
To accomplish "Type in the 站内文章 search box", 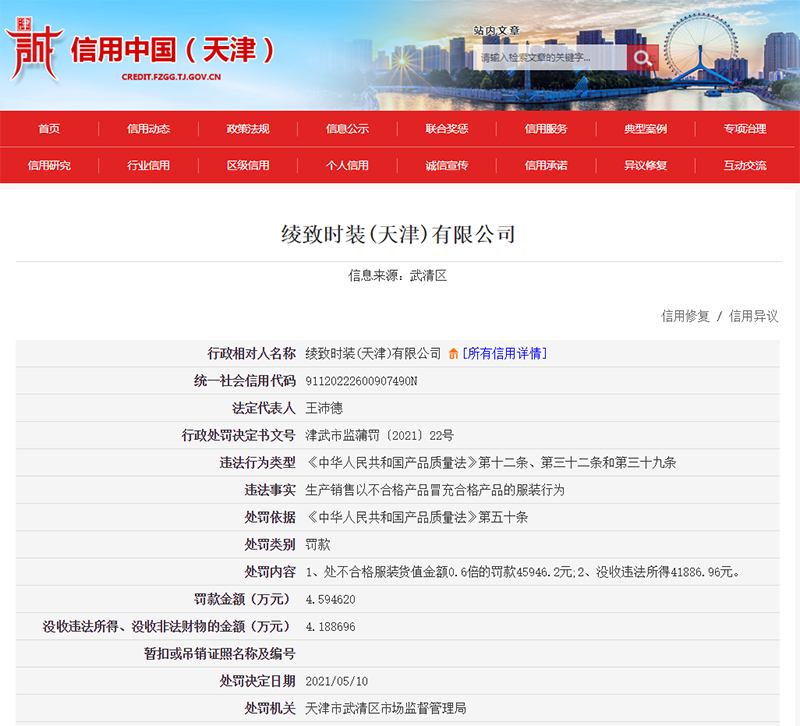I will (550, 58).
